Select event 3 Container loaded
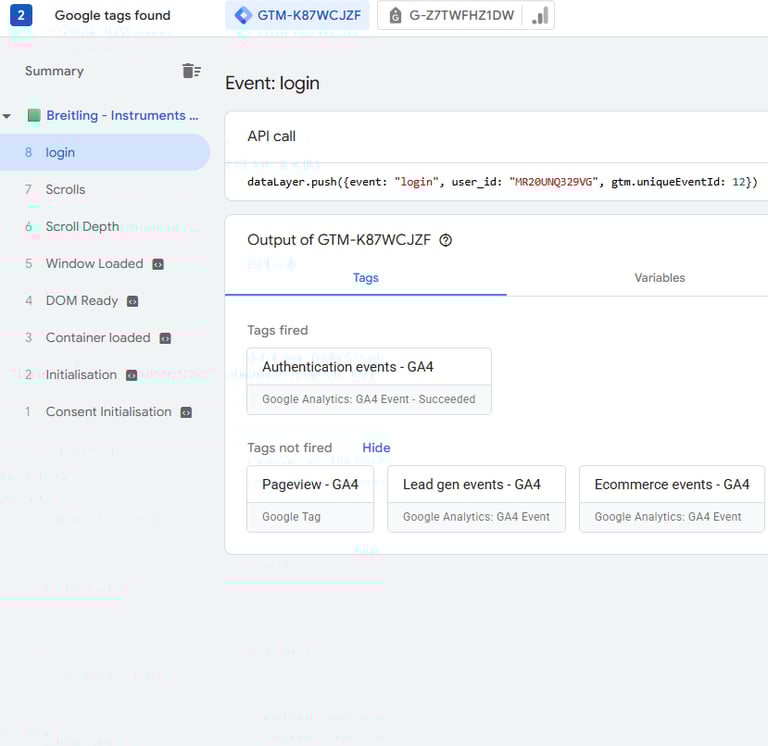The image size is (768, 746). pos(105,338)
